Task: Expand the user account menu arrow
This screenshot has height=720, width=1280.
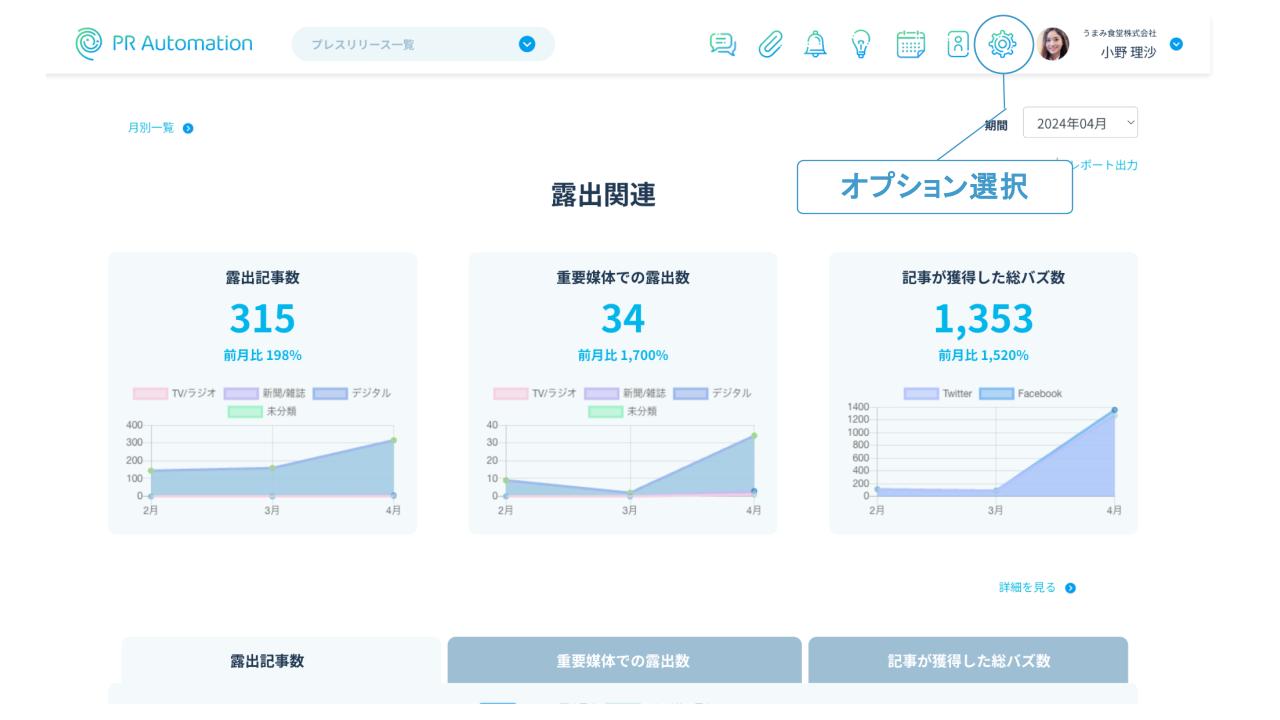Action: (x=1176, y=44)
